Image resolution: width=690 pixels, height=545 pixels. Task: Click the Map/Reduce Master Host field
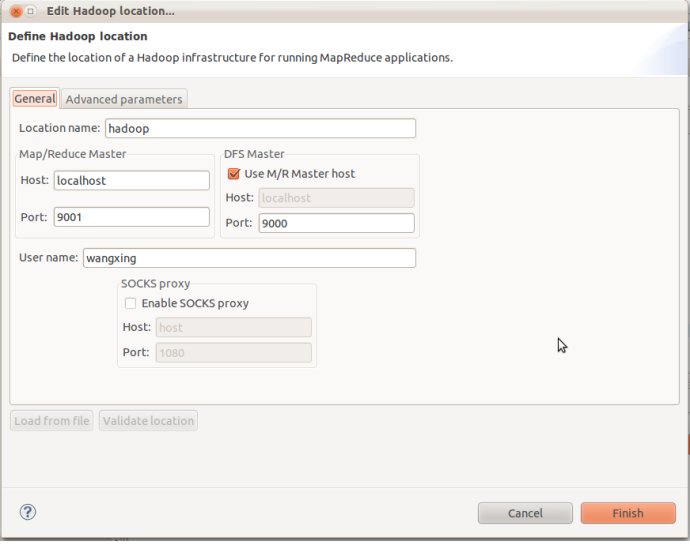tap(132, 180)
